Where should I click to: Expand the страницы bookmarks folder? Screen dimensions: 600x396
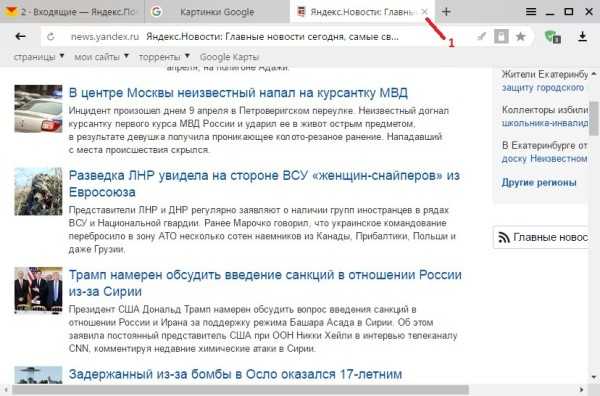[x=39, y=57]
